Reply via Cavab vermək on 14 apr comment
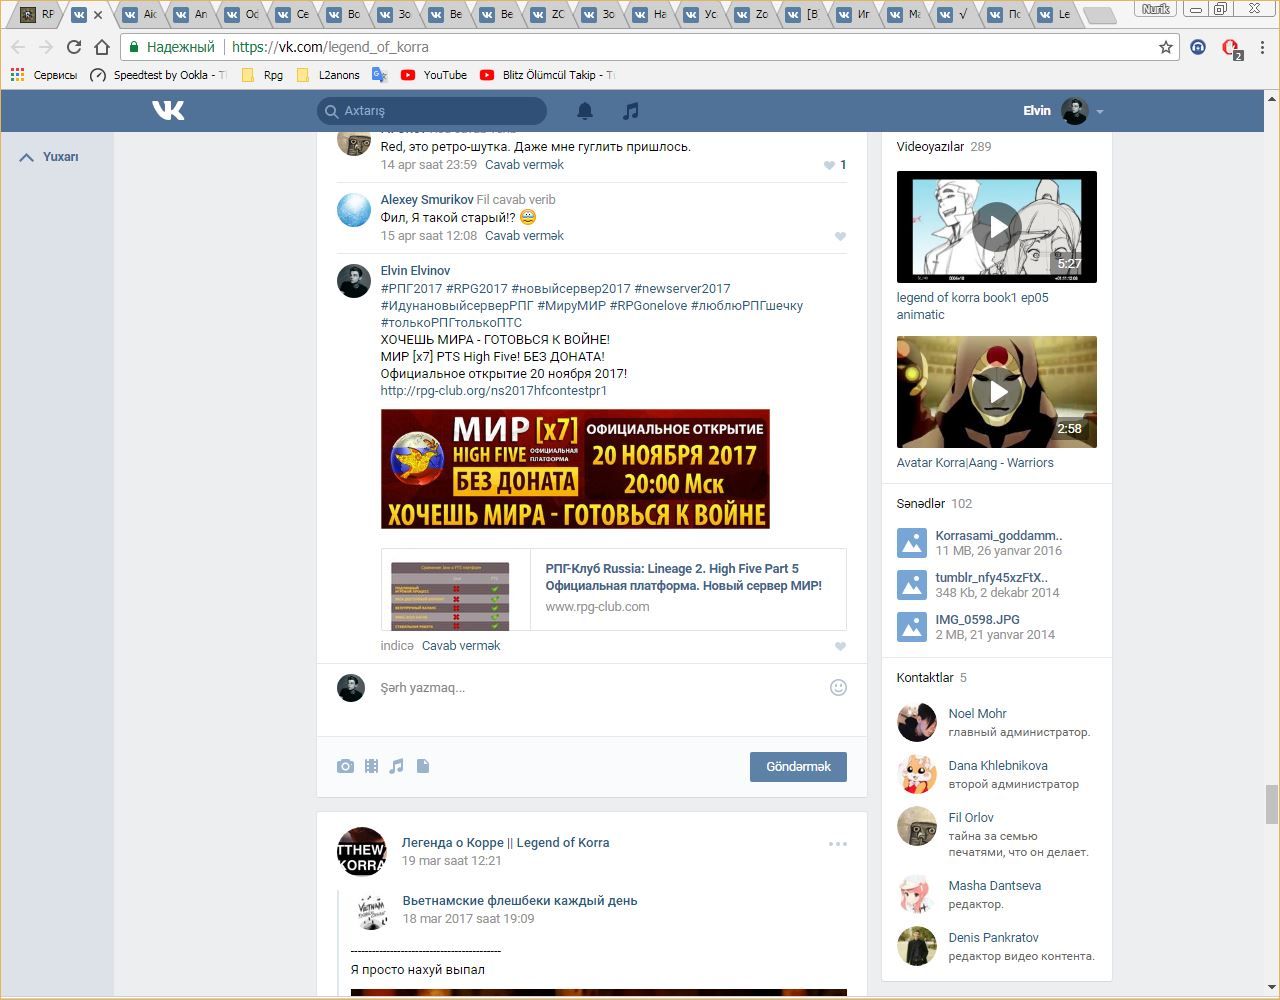Image resolution: width=1280 pixels, height=1000 pixels. pos(524,165)
